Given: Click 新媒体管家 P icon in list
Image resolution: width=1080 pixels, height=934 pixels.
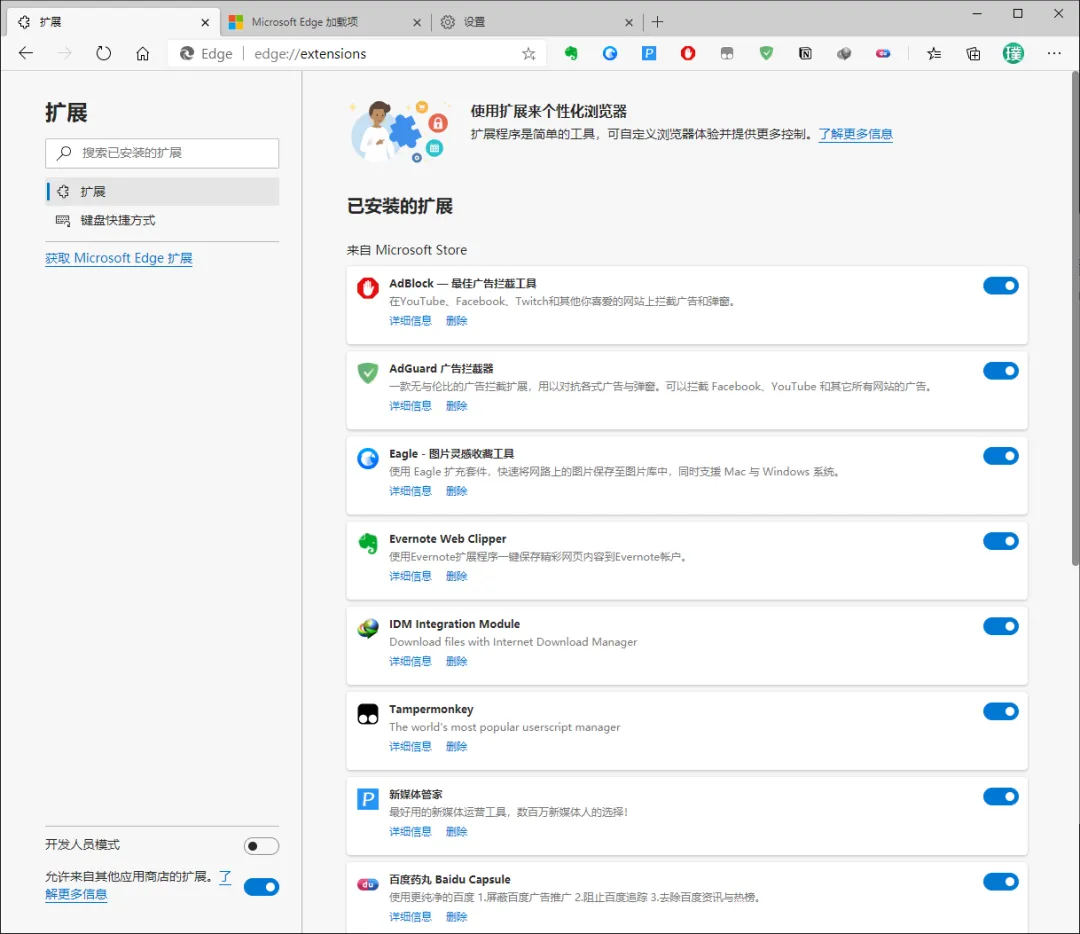Looking at the screenshot, I should point(368,799).
